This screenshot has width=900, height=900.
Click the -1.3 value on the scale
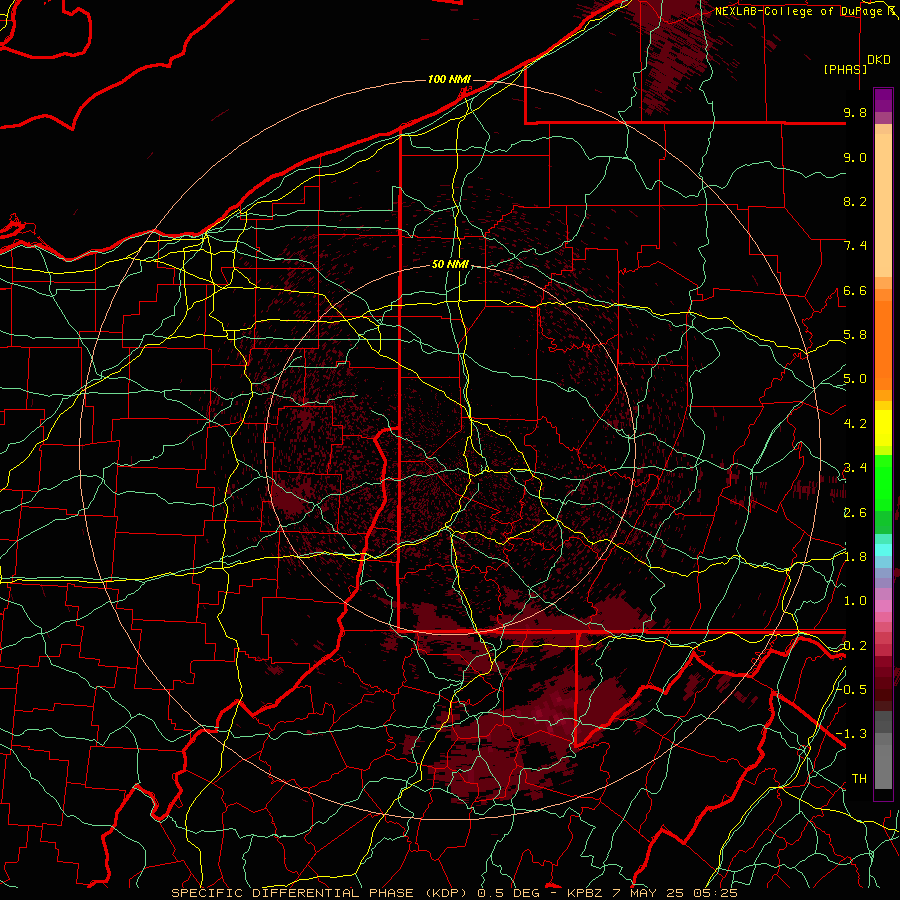click(x=851, y=734)
